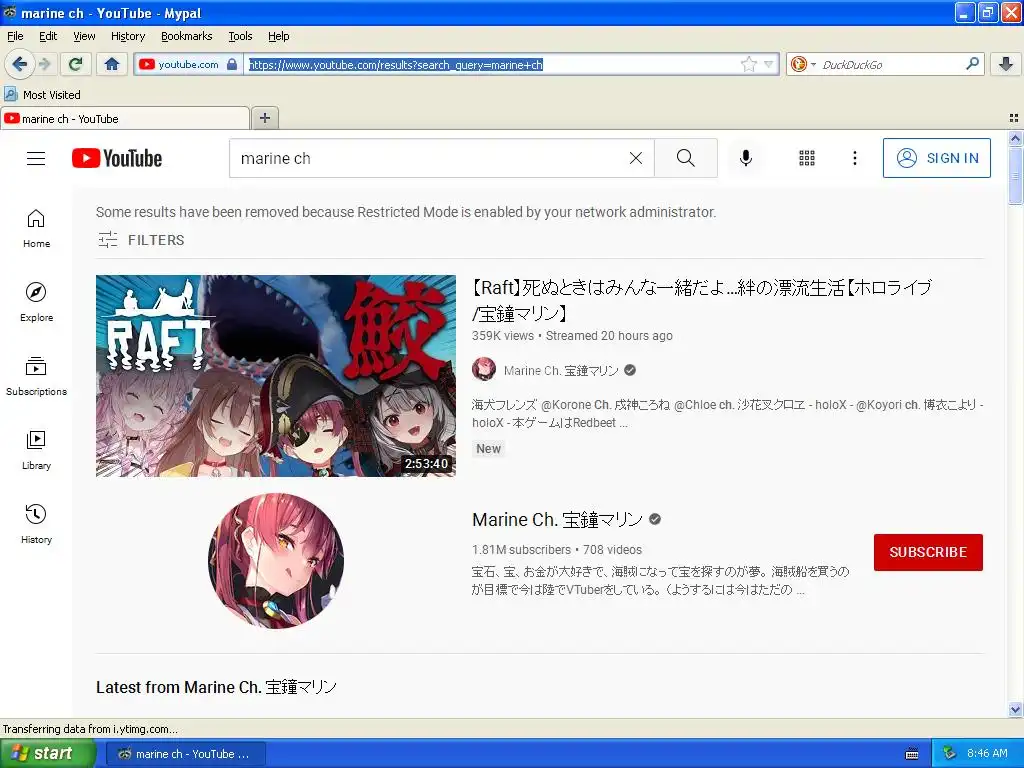
Task: Open the URL bar history dropdown
Action: [769, 64]
